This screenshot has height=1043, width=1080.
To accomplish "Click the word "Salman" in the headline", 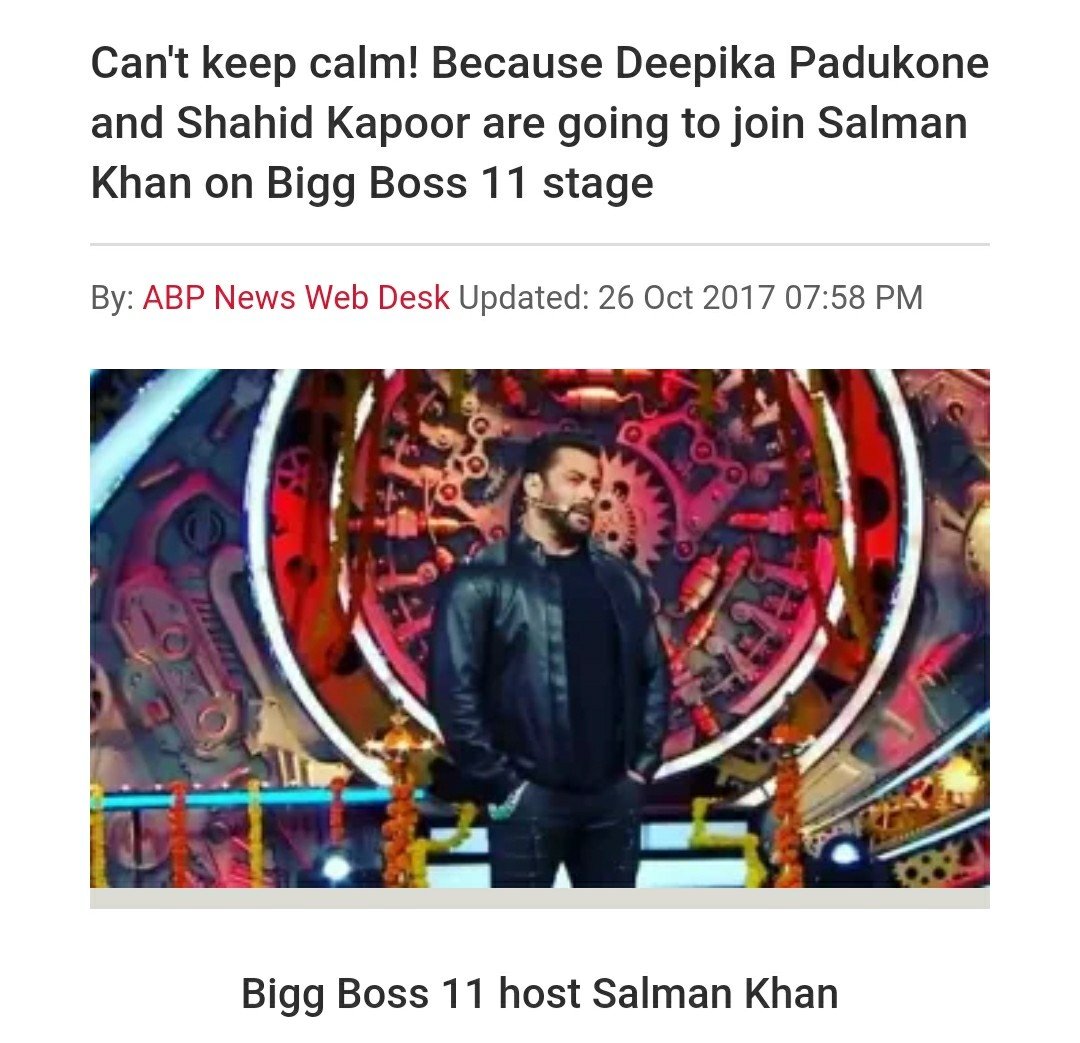I will tap(892, 124).
